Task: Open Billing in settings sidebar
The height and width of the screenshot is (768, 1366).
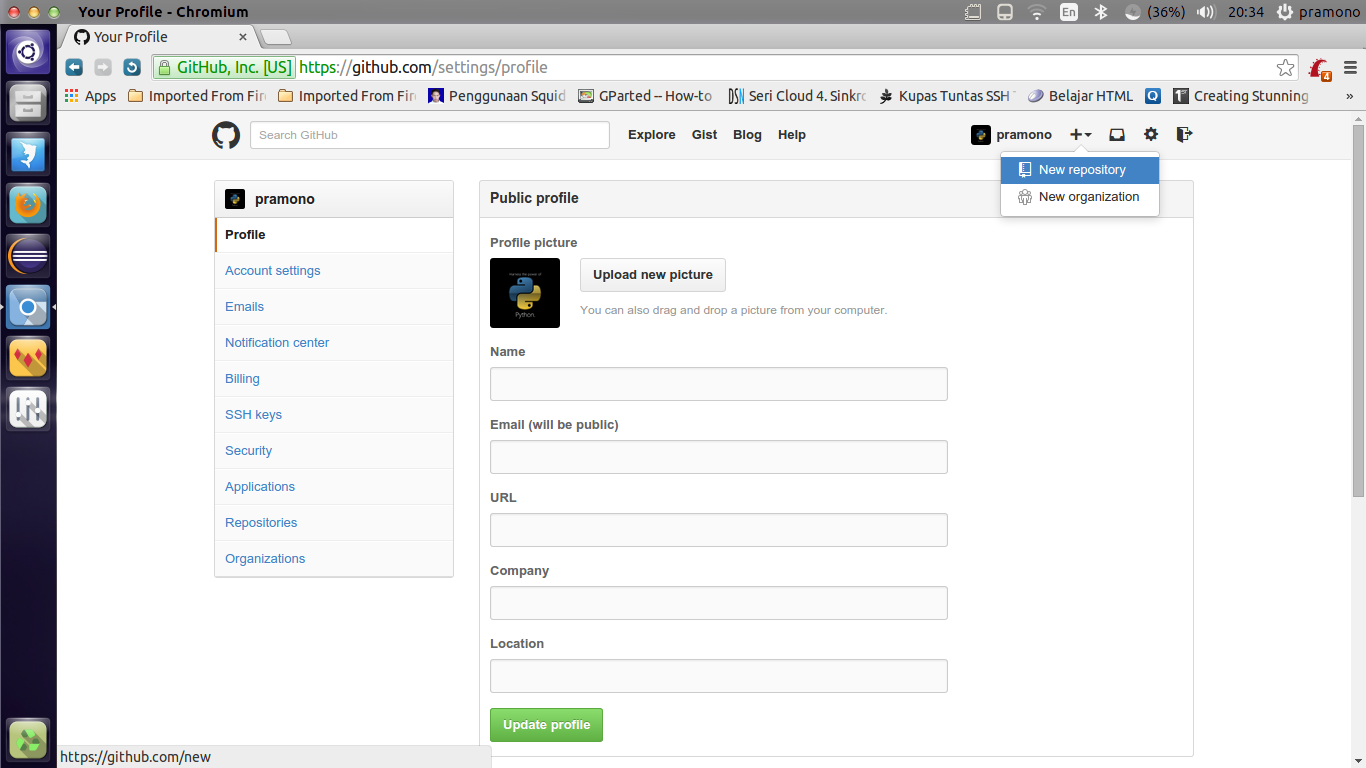Action: click(334, 379)
